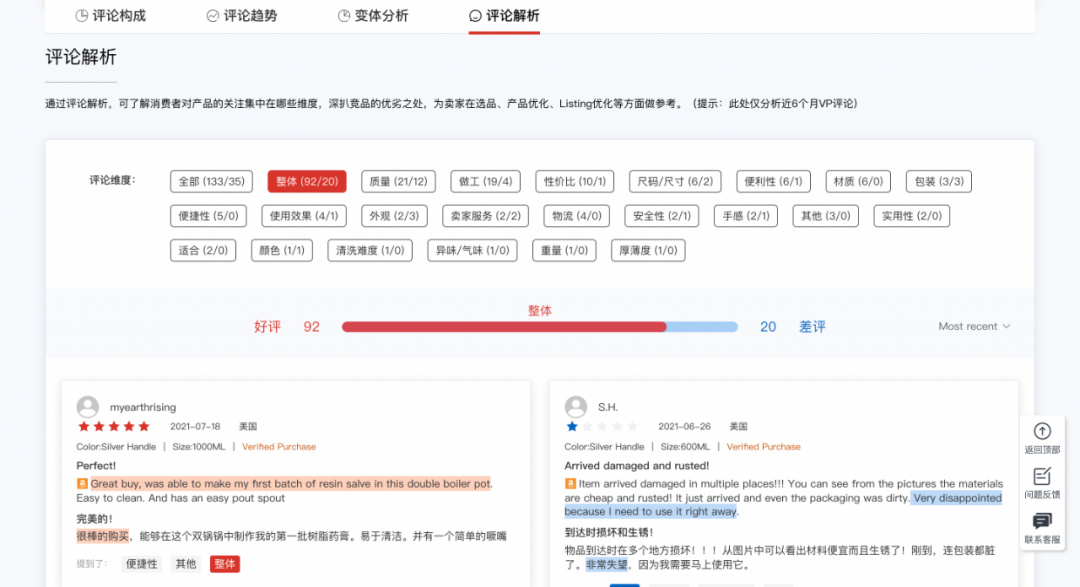Select the 物流 (4/0) dimension filter

[x=576, y=215]
